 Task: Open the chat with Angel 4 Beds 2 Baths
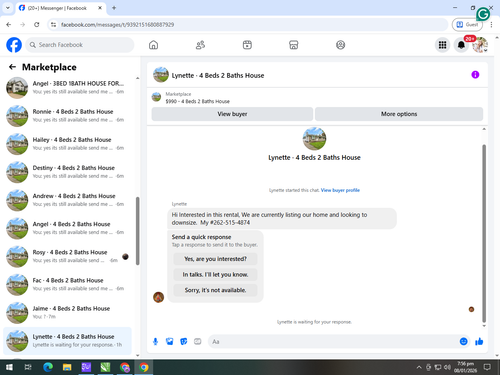click(x=67, y=228)
